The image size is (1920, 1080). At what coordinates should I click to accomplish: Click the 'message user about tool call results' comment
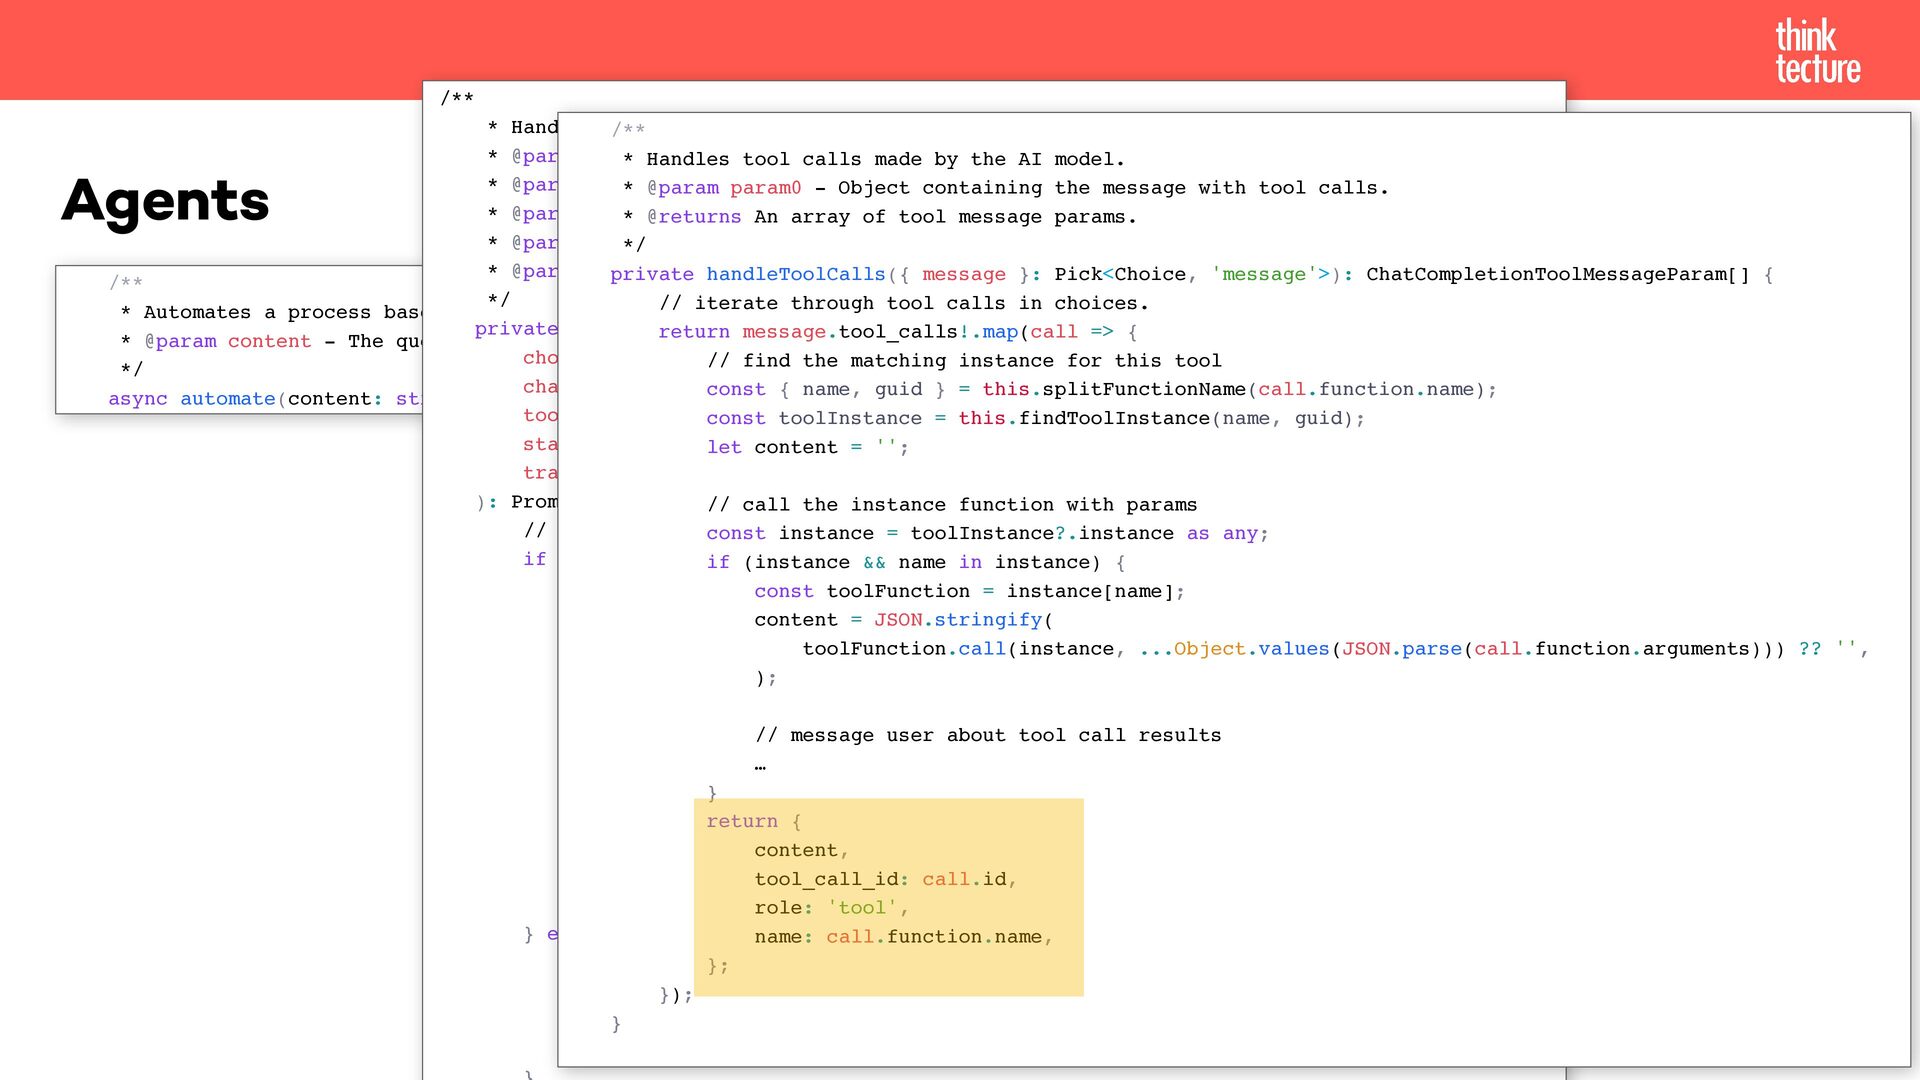(x=988, y=736)
